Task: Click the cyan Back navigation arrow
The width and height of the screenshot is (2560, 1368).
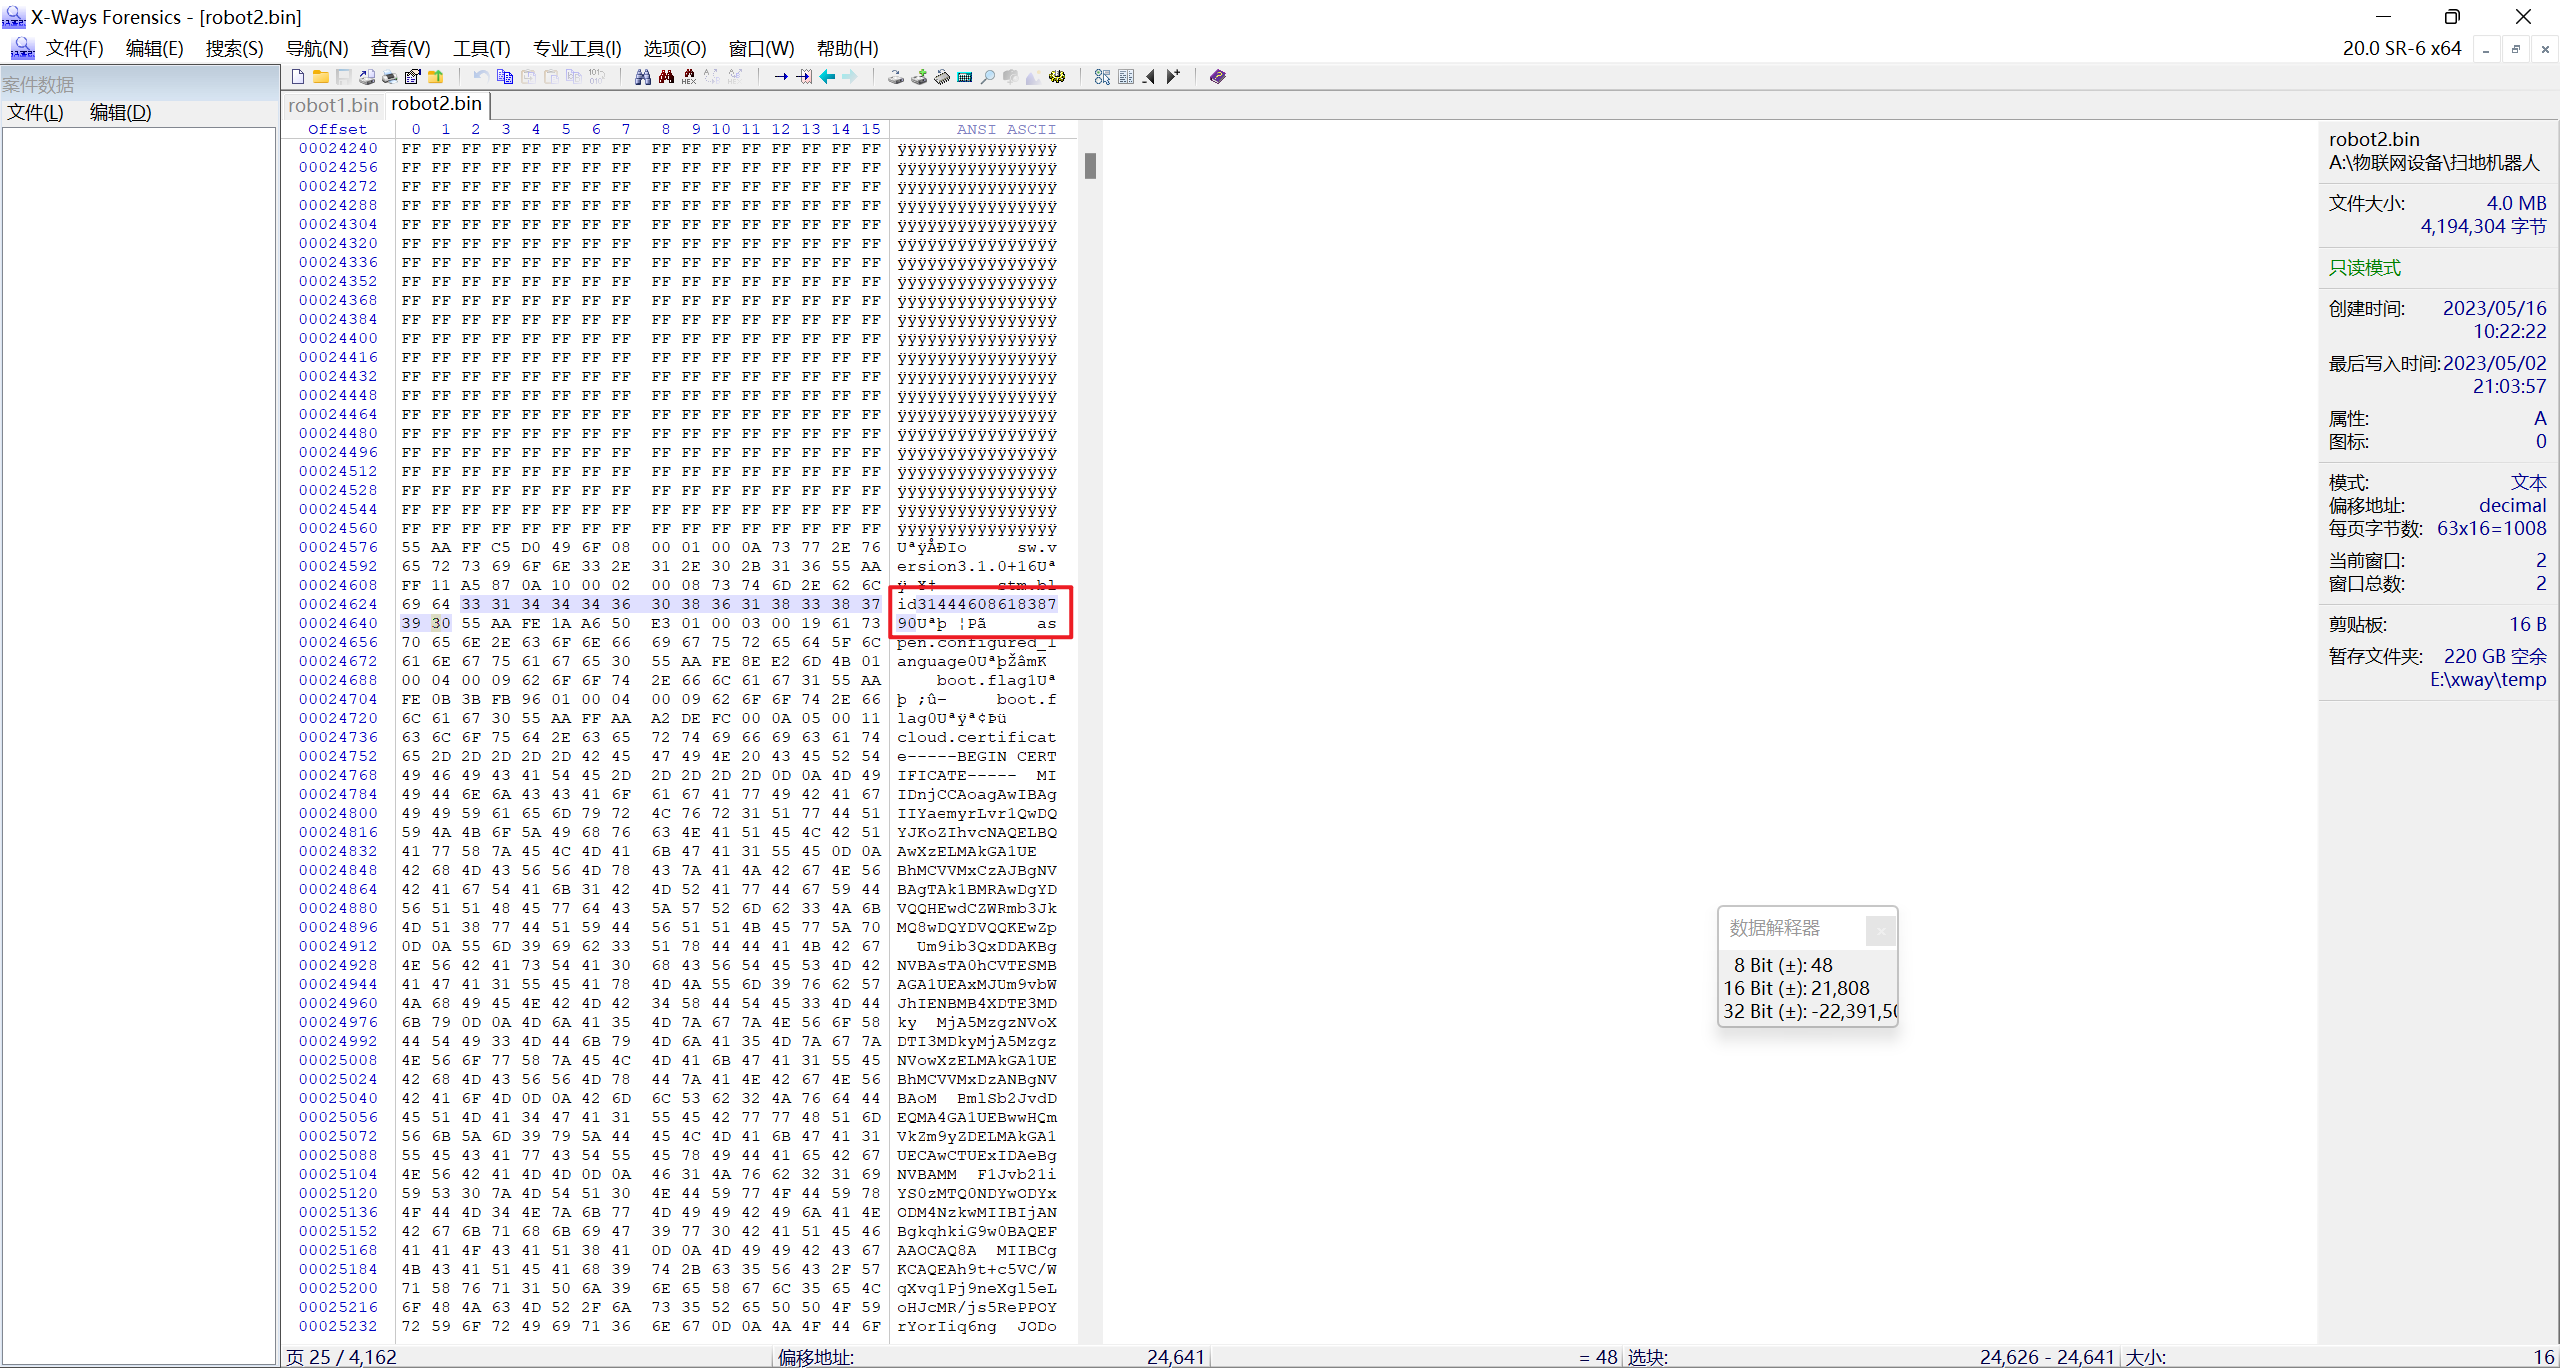Action: point(827,77)
